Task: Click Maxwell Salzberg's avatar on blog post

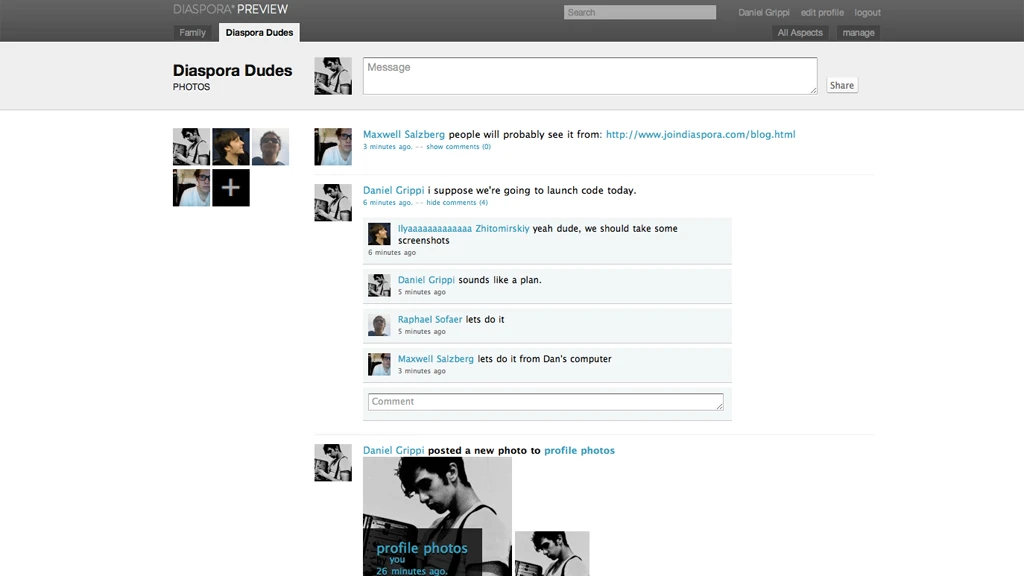Action: (x=333, y=146)
